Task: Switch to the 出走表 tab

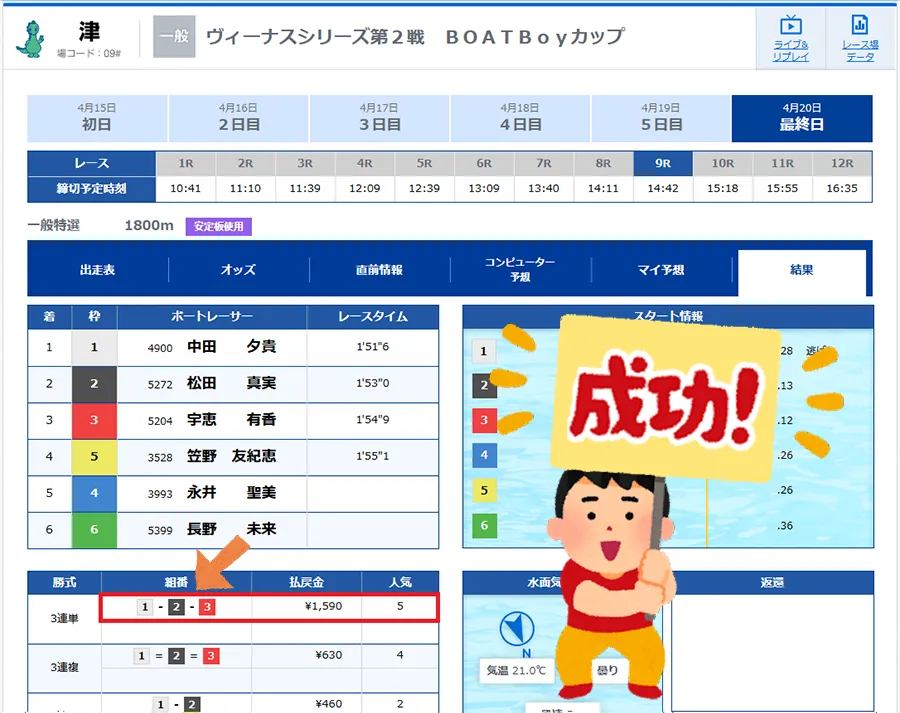Action: pos(97,270)
